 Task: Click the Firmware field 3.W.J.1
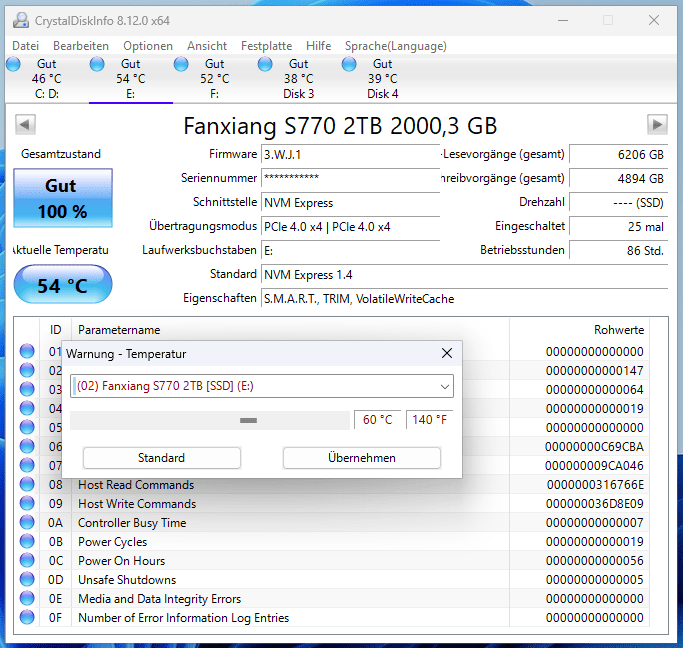tap(351, 155)
